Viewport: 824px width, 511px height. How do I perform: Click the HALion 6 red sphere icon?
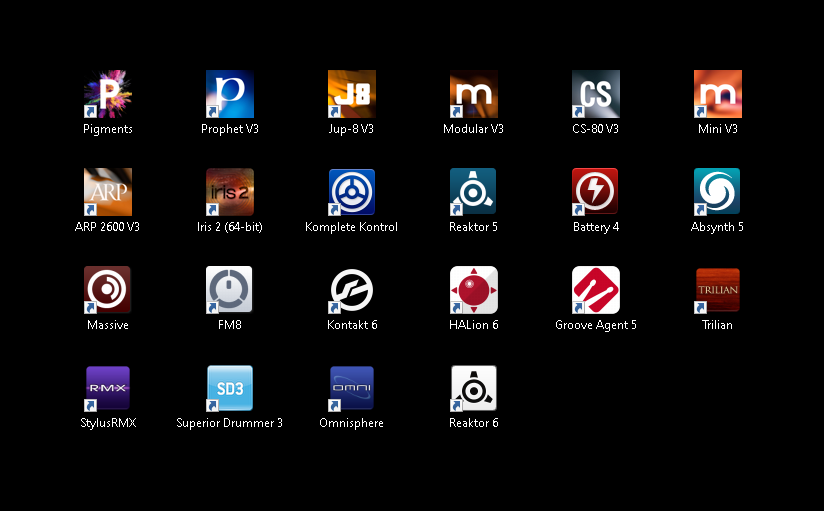473,290
